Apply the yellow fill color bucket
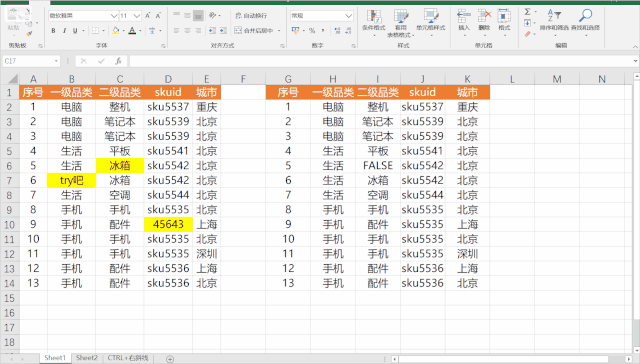640x364 pixels. (116, 31)
